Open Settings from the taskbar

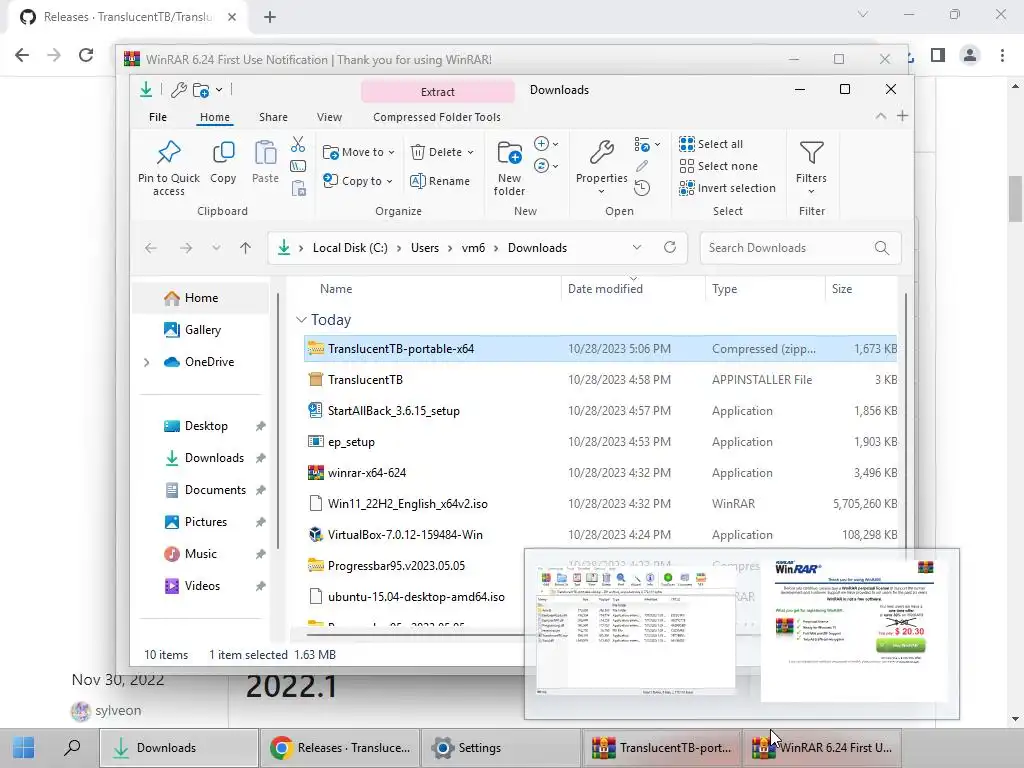(500, 748)
